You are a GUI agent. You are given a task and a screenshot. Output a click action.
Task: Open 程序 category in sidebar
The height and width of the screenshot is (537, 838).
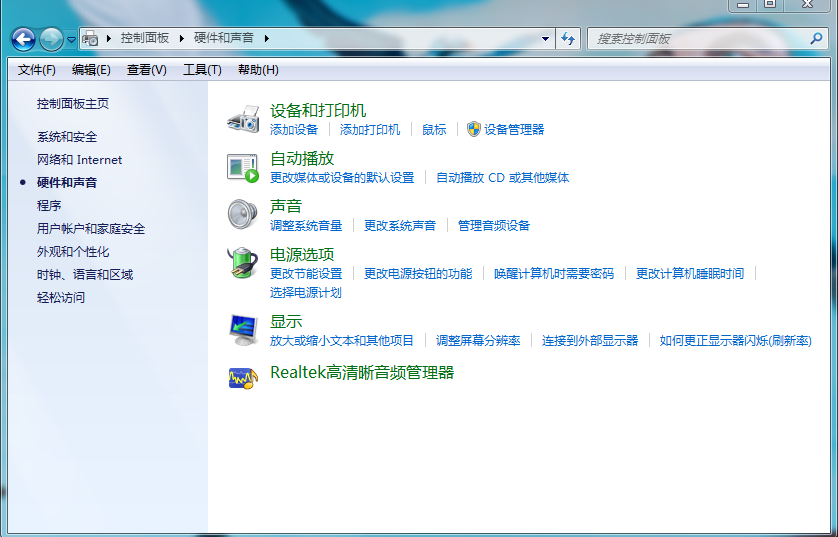49,206
